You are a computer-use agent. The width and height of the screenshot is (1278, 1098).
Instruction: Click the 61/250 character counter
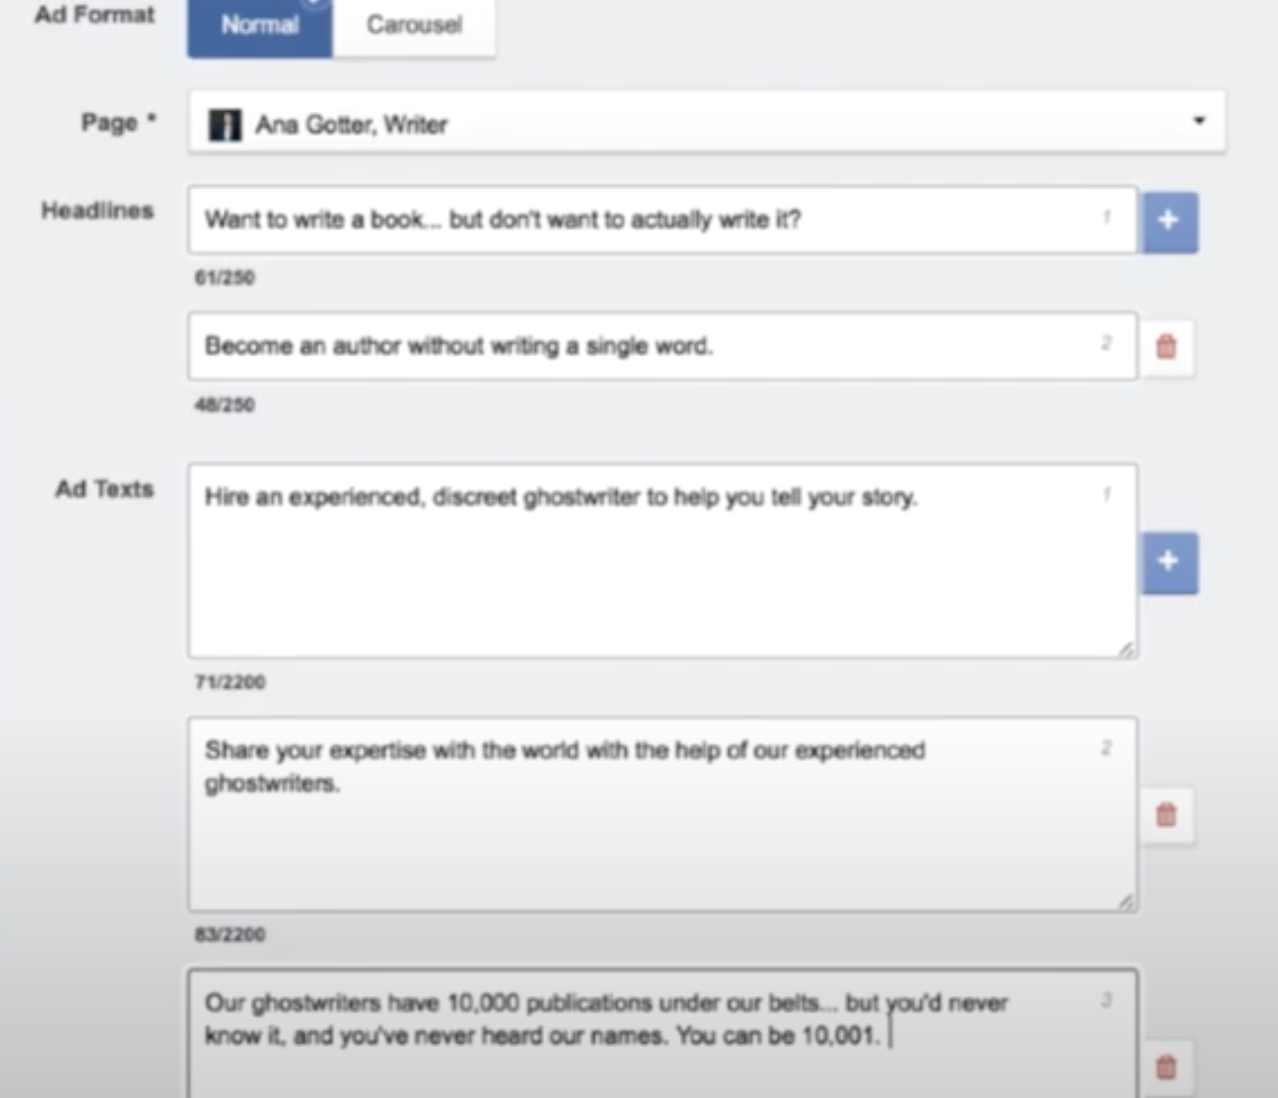225,278
